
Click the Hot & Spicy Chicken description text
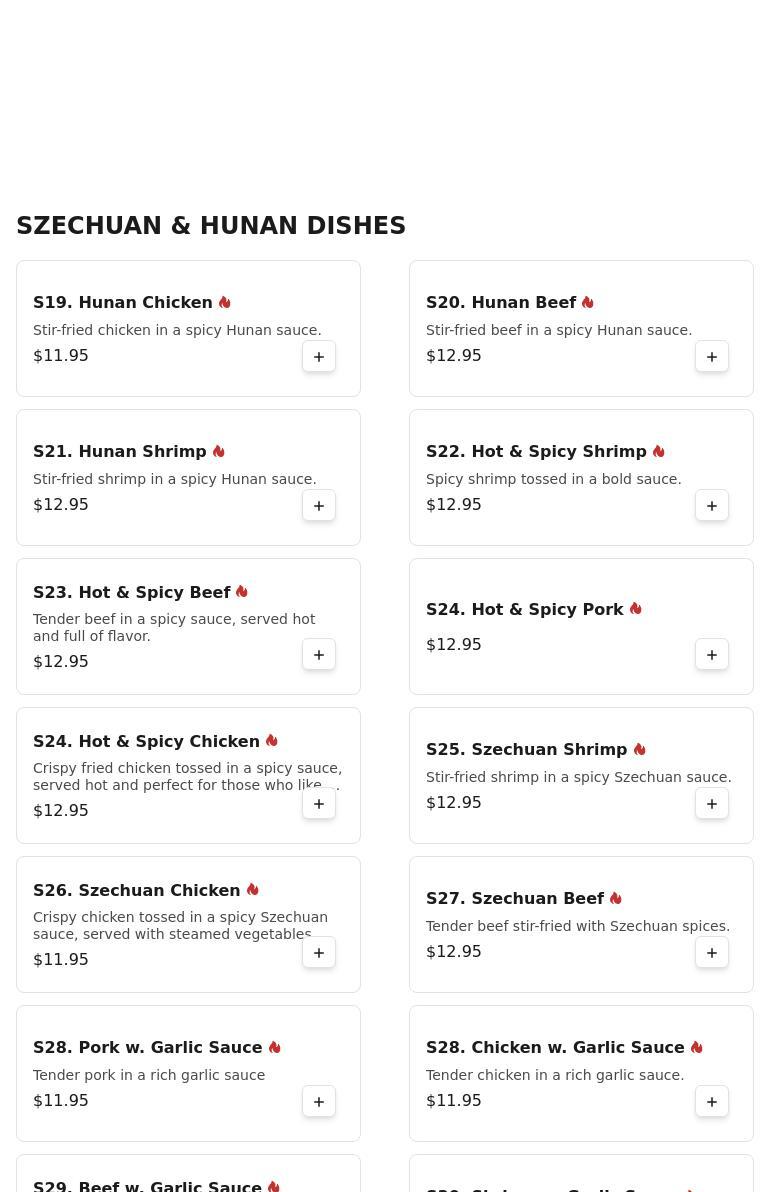(x=187, y=777)
